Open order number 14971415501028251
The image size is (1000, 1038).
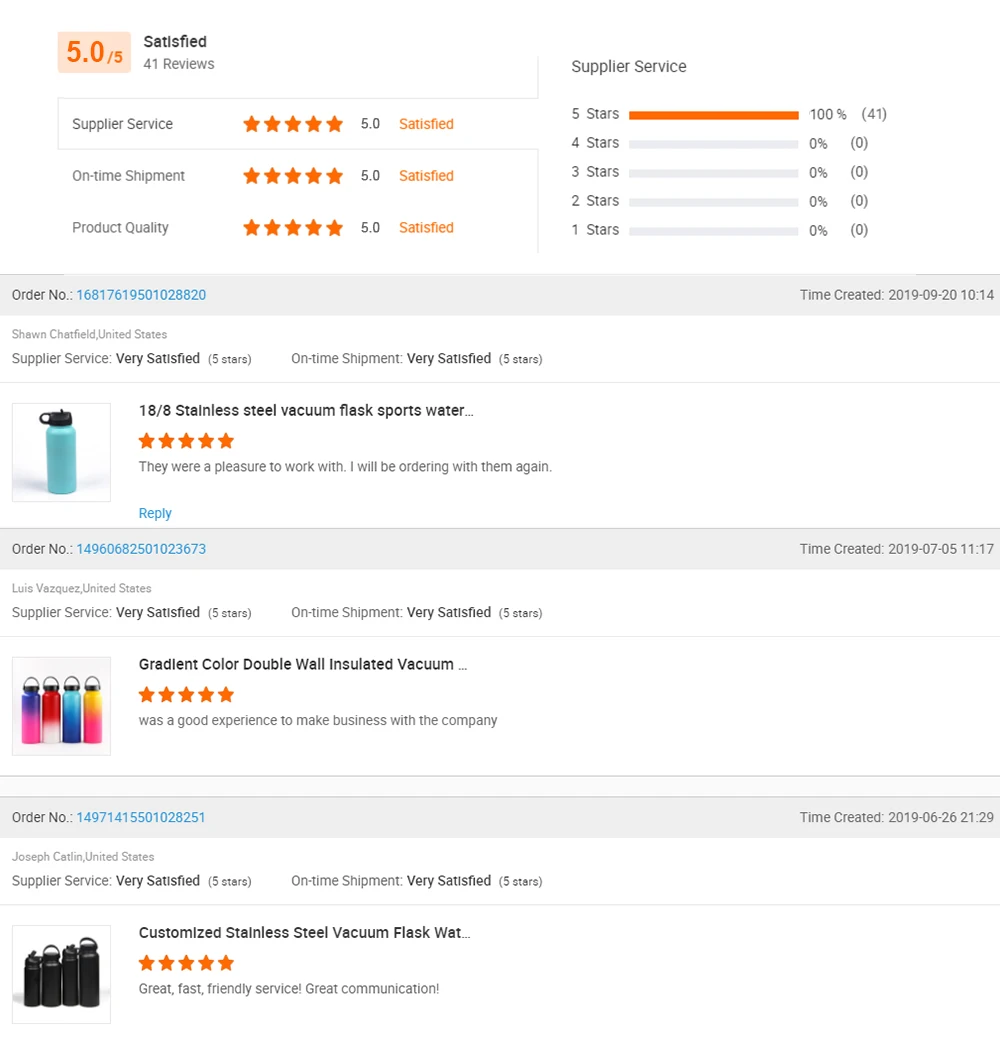(x=141, y=818)
